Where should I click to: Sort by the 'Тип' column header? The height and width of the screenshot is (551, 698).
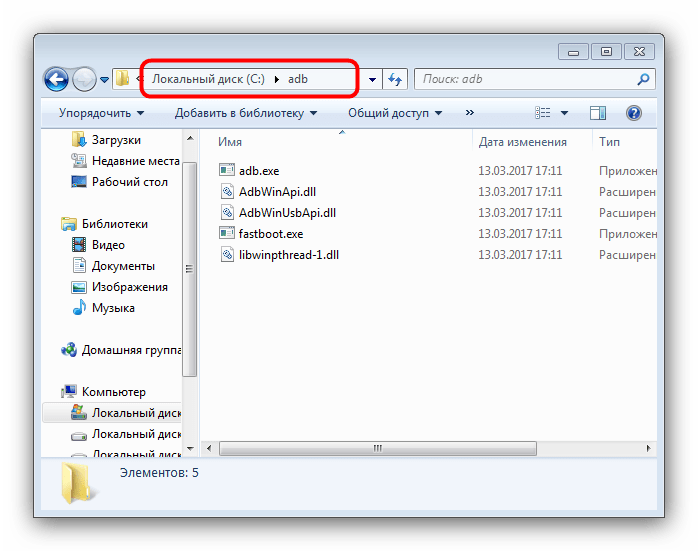(x=609, y=142)
